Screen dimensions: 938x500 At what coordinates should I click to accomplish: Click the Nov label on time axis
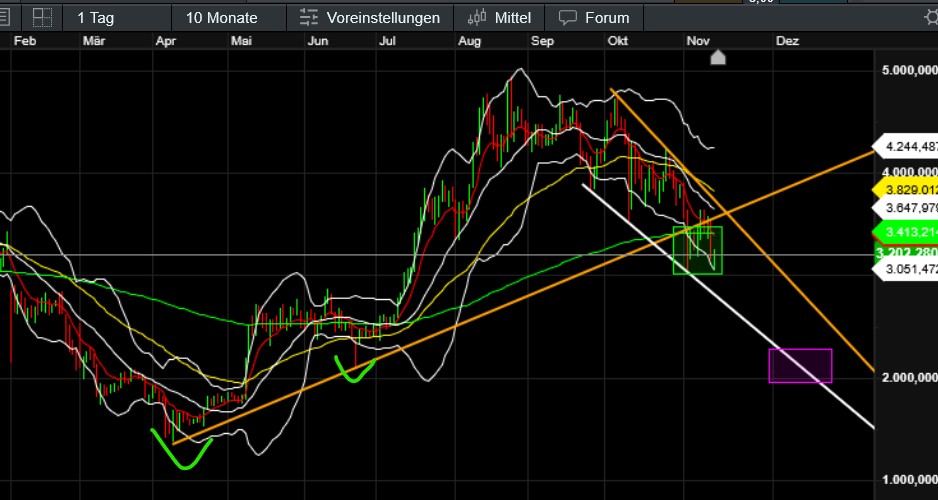click(x=698, y=41)
